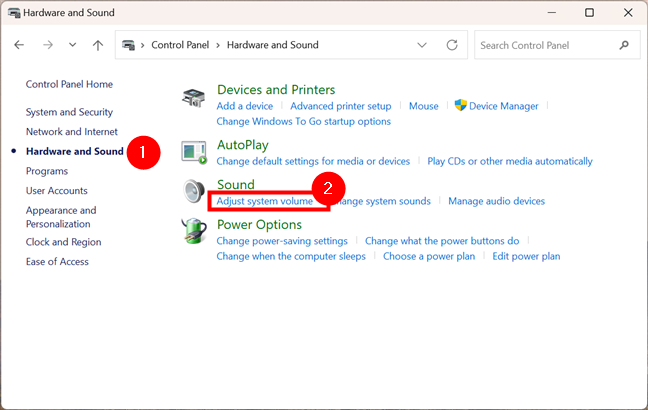Open Power Options heading

pos(259,224)
